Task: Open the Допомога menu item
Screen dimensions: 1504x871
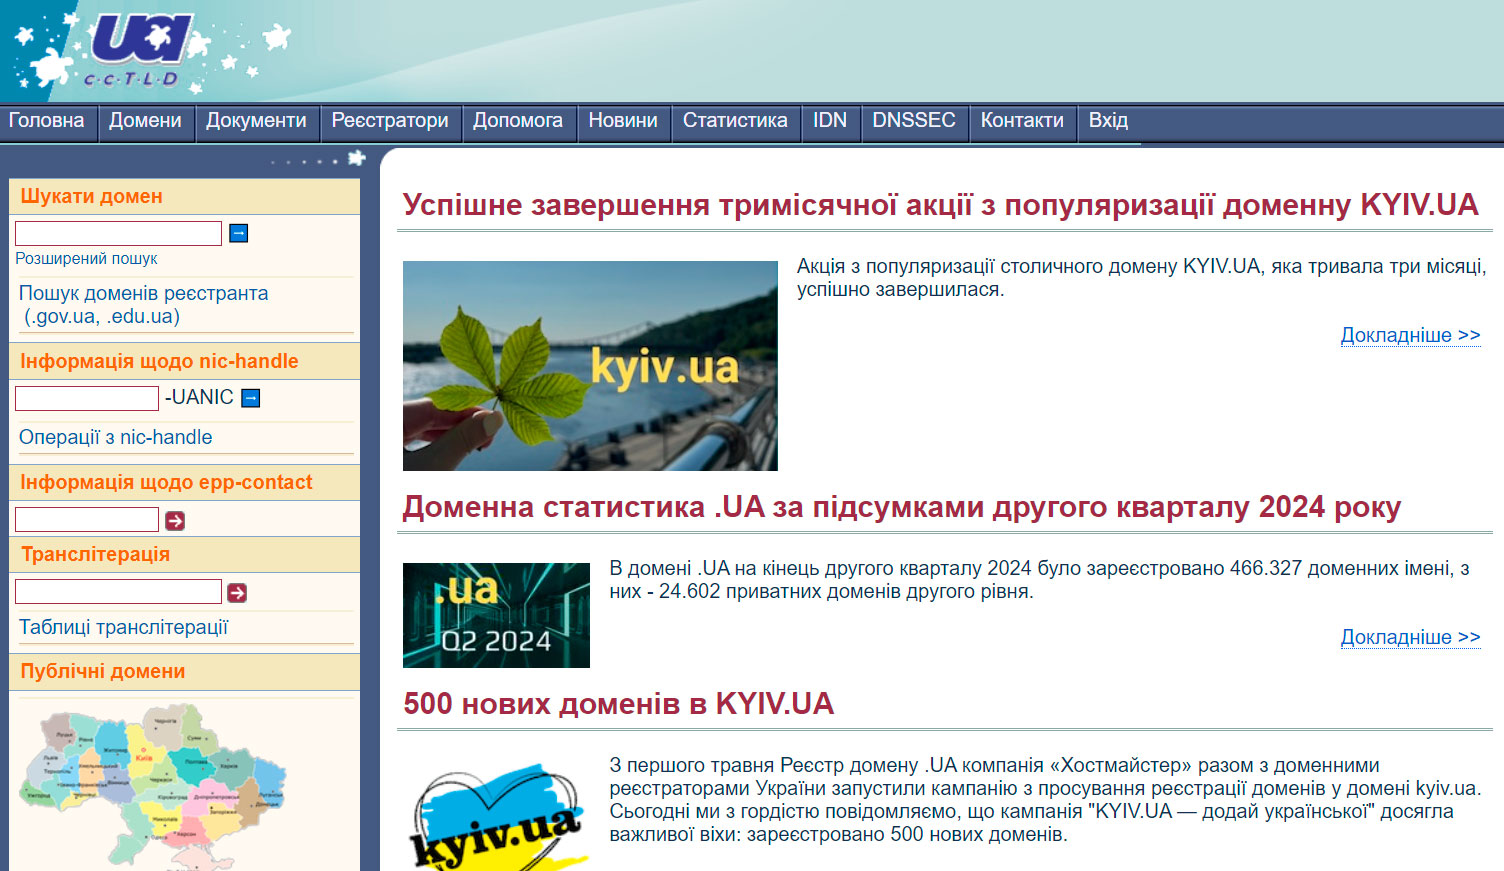Action: click(518, 121)
